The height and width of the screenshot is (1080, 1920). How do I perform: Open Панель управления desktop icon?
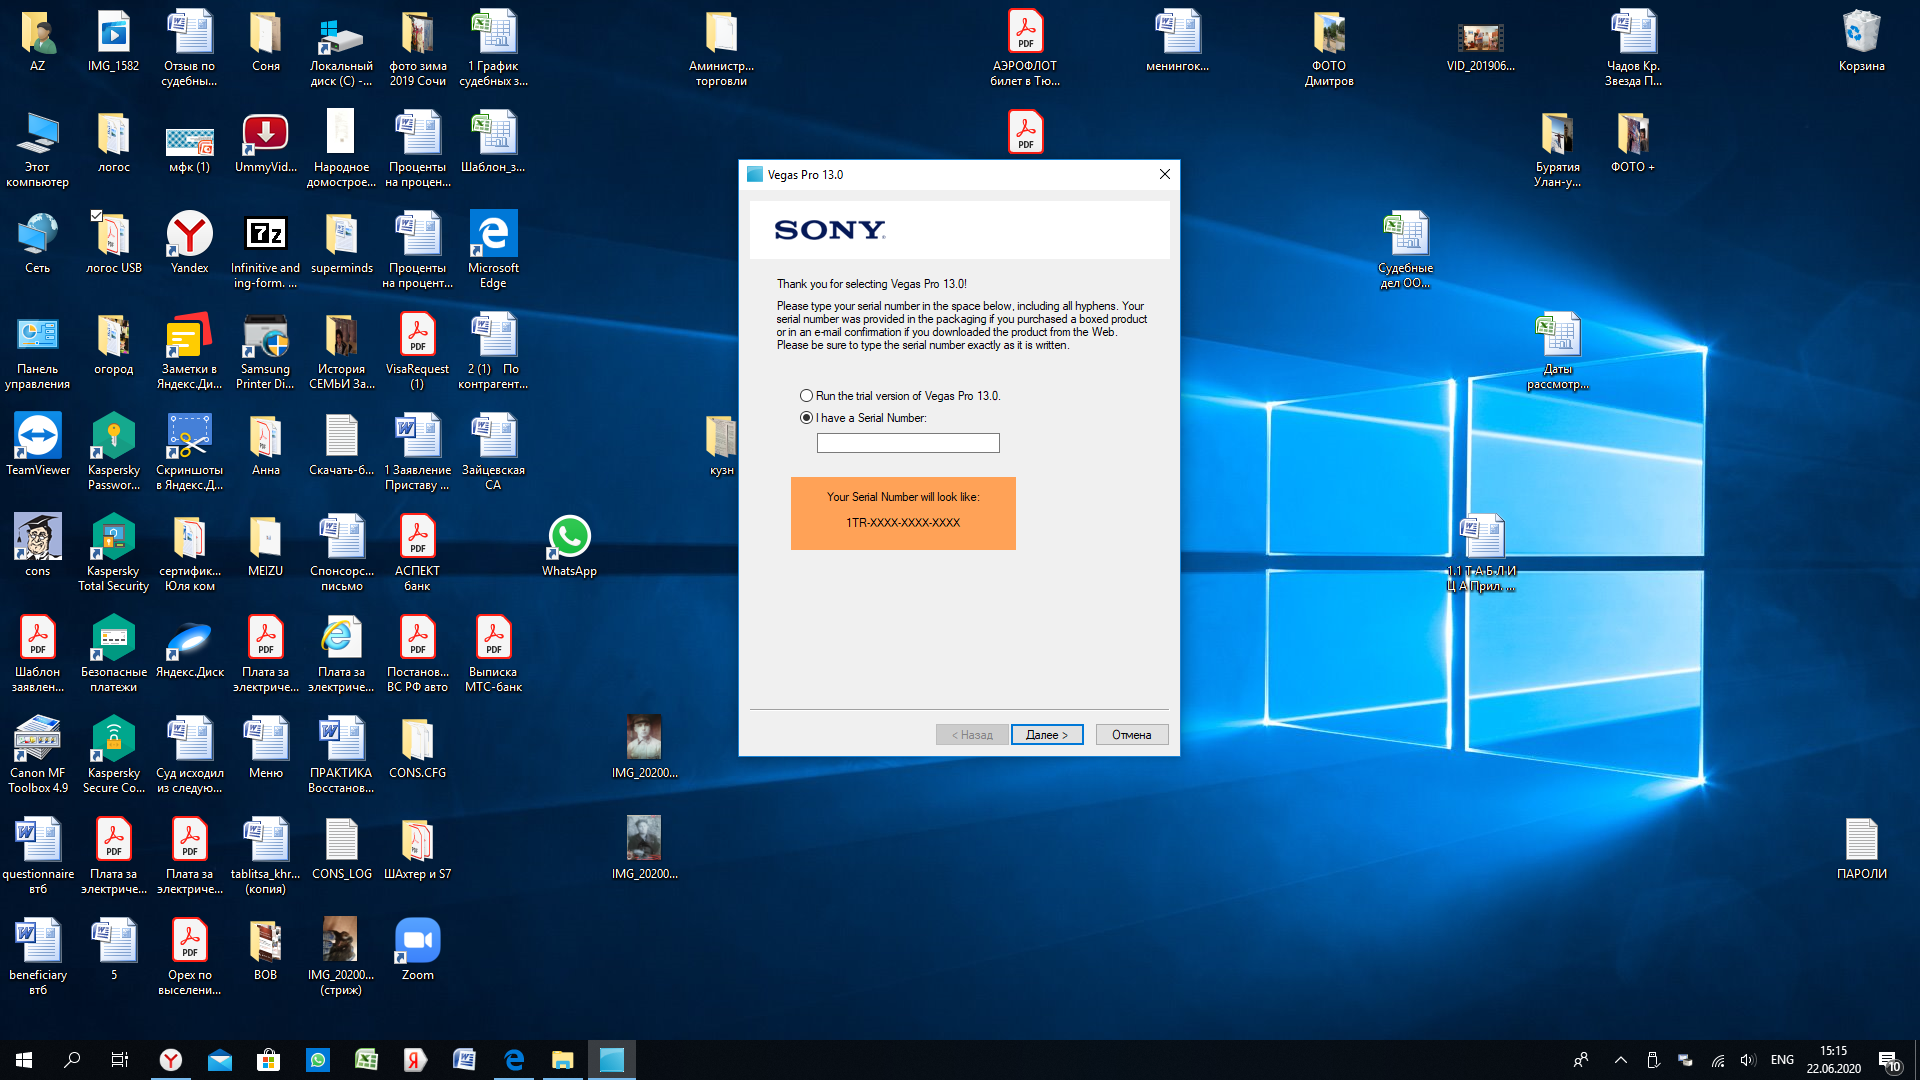pos(37,351)
